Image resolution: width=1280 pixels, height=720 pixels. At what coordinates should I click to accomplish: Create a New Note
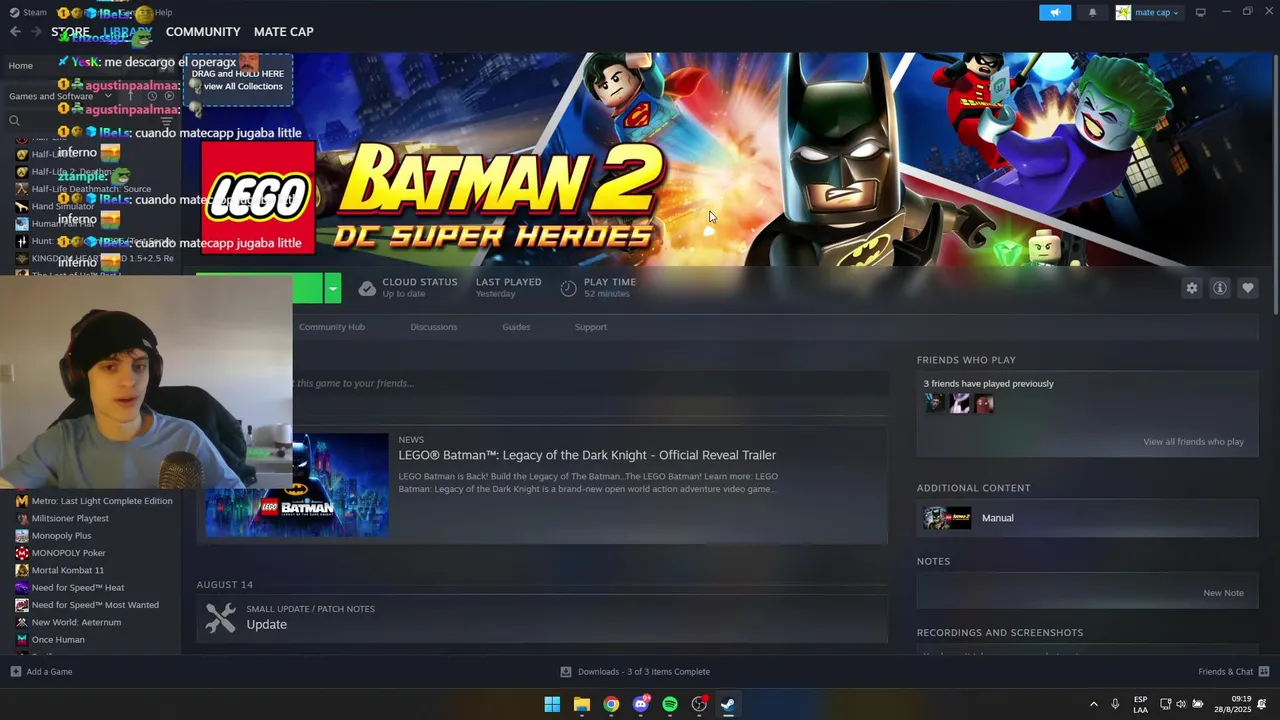pyautogui.click(x=1223, y=593)
